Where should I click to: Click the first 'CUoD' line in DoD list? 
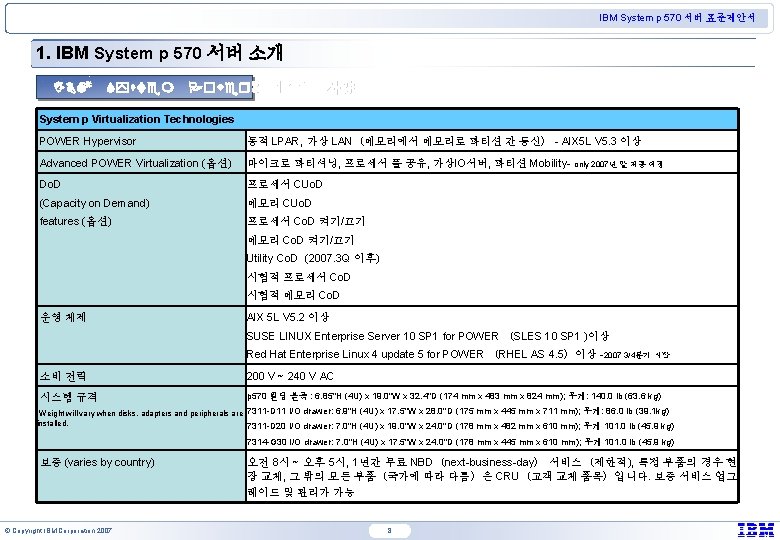tap(285, 184)
